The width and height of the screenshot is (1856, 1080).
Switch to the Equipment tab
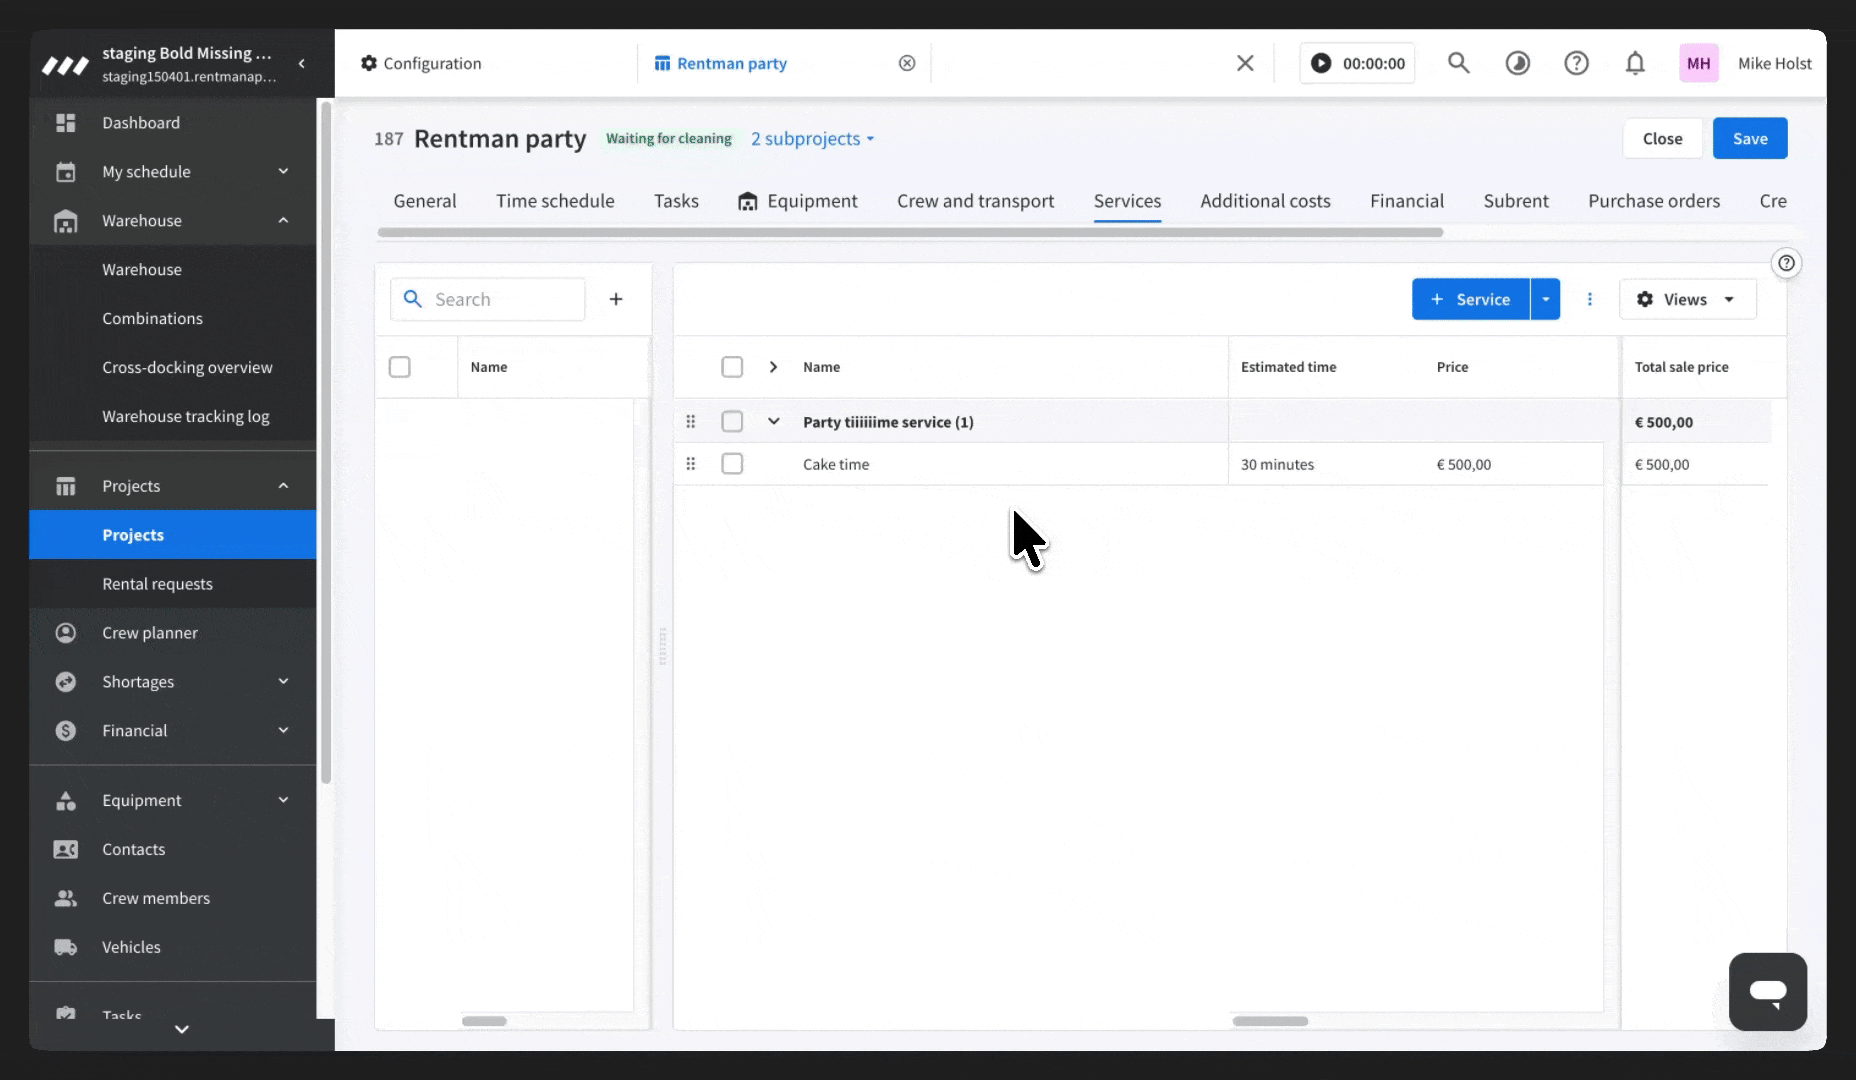pyautogui.click(x=798, y=201)
